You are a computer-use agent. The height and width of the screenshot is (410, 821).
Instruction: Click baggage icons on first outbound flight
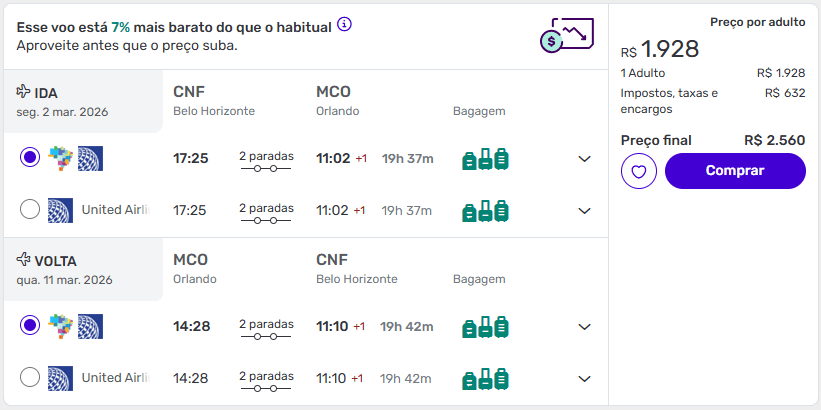(485, 159)
